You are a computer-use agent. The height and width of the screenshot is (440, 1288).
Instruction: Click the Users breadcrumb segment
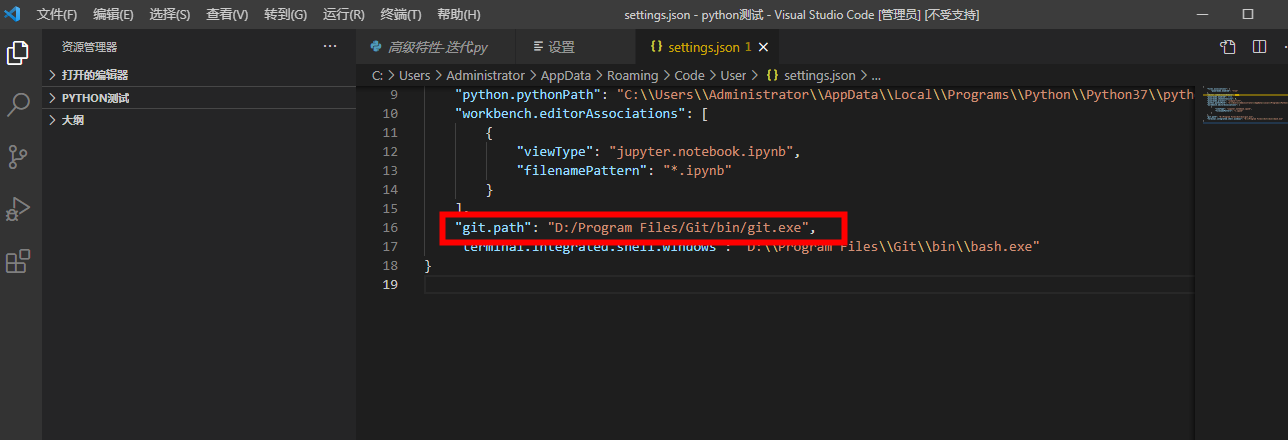(x=415, y=75)
